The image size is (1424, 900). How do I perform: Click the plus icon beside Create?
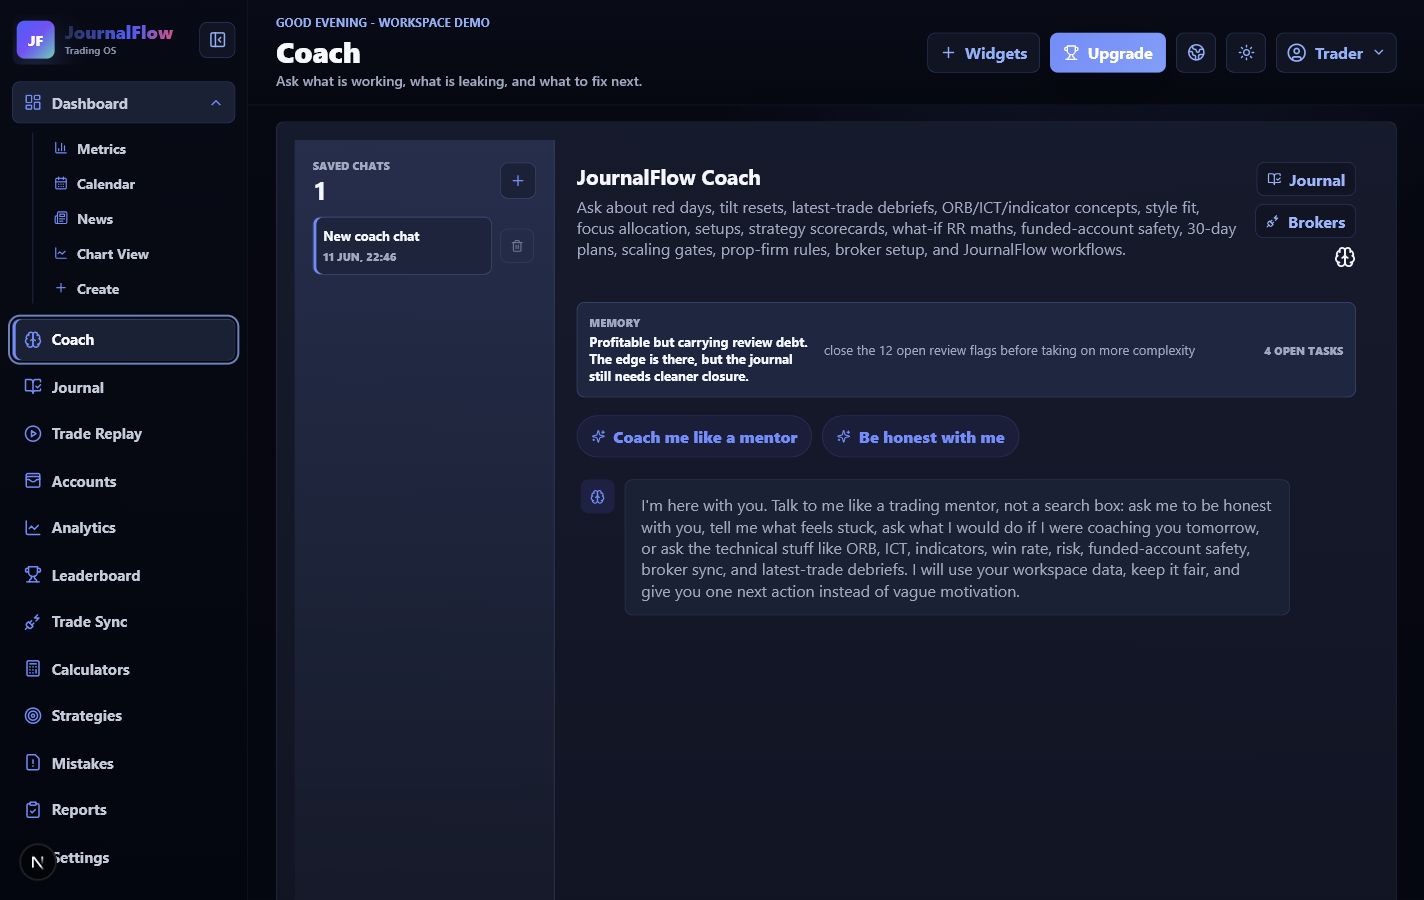point(61,288)
